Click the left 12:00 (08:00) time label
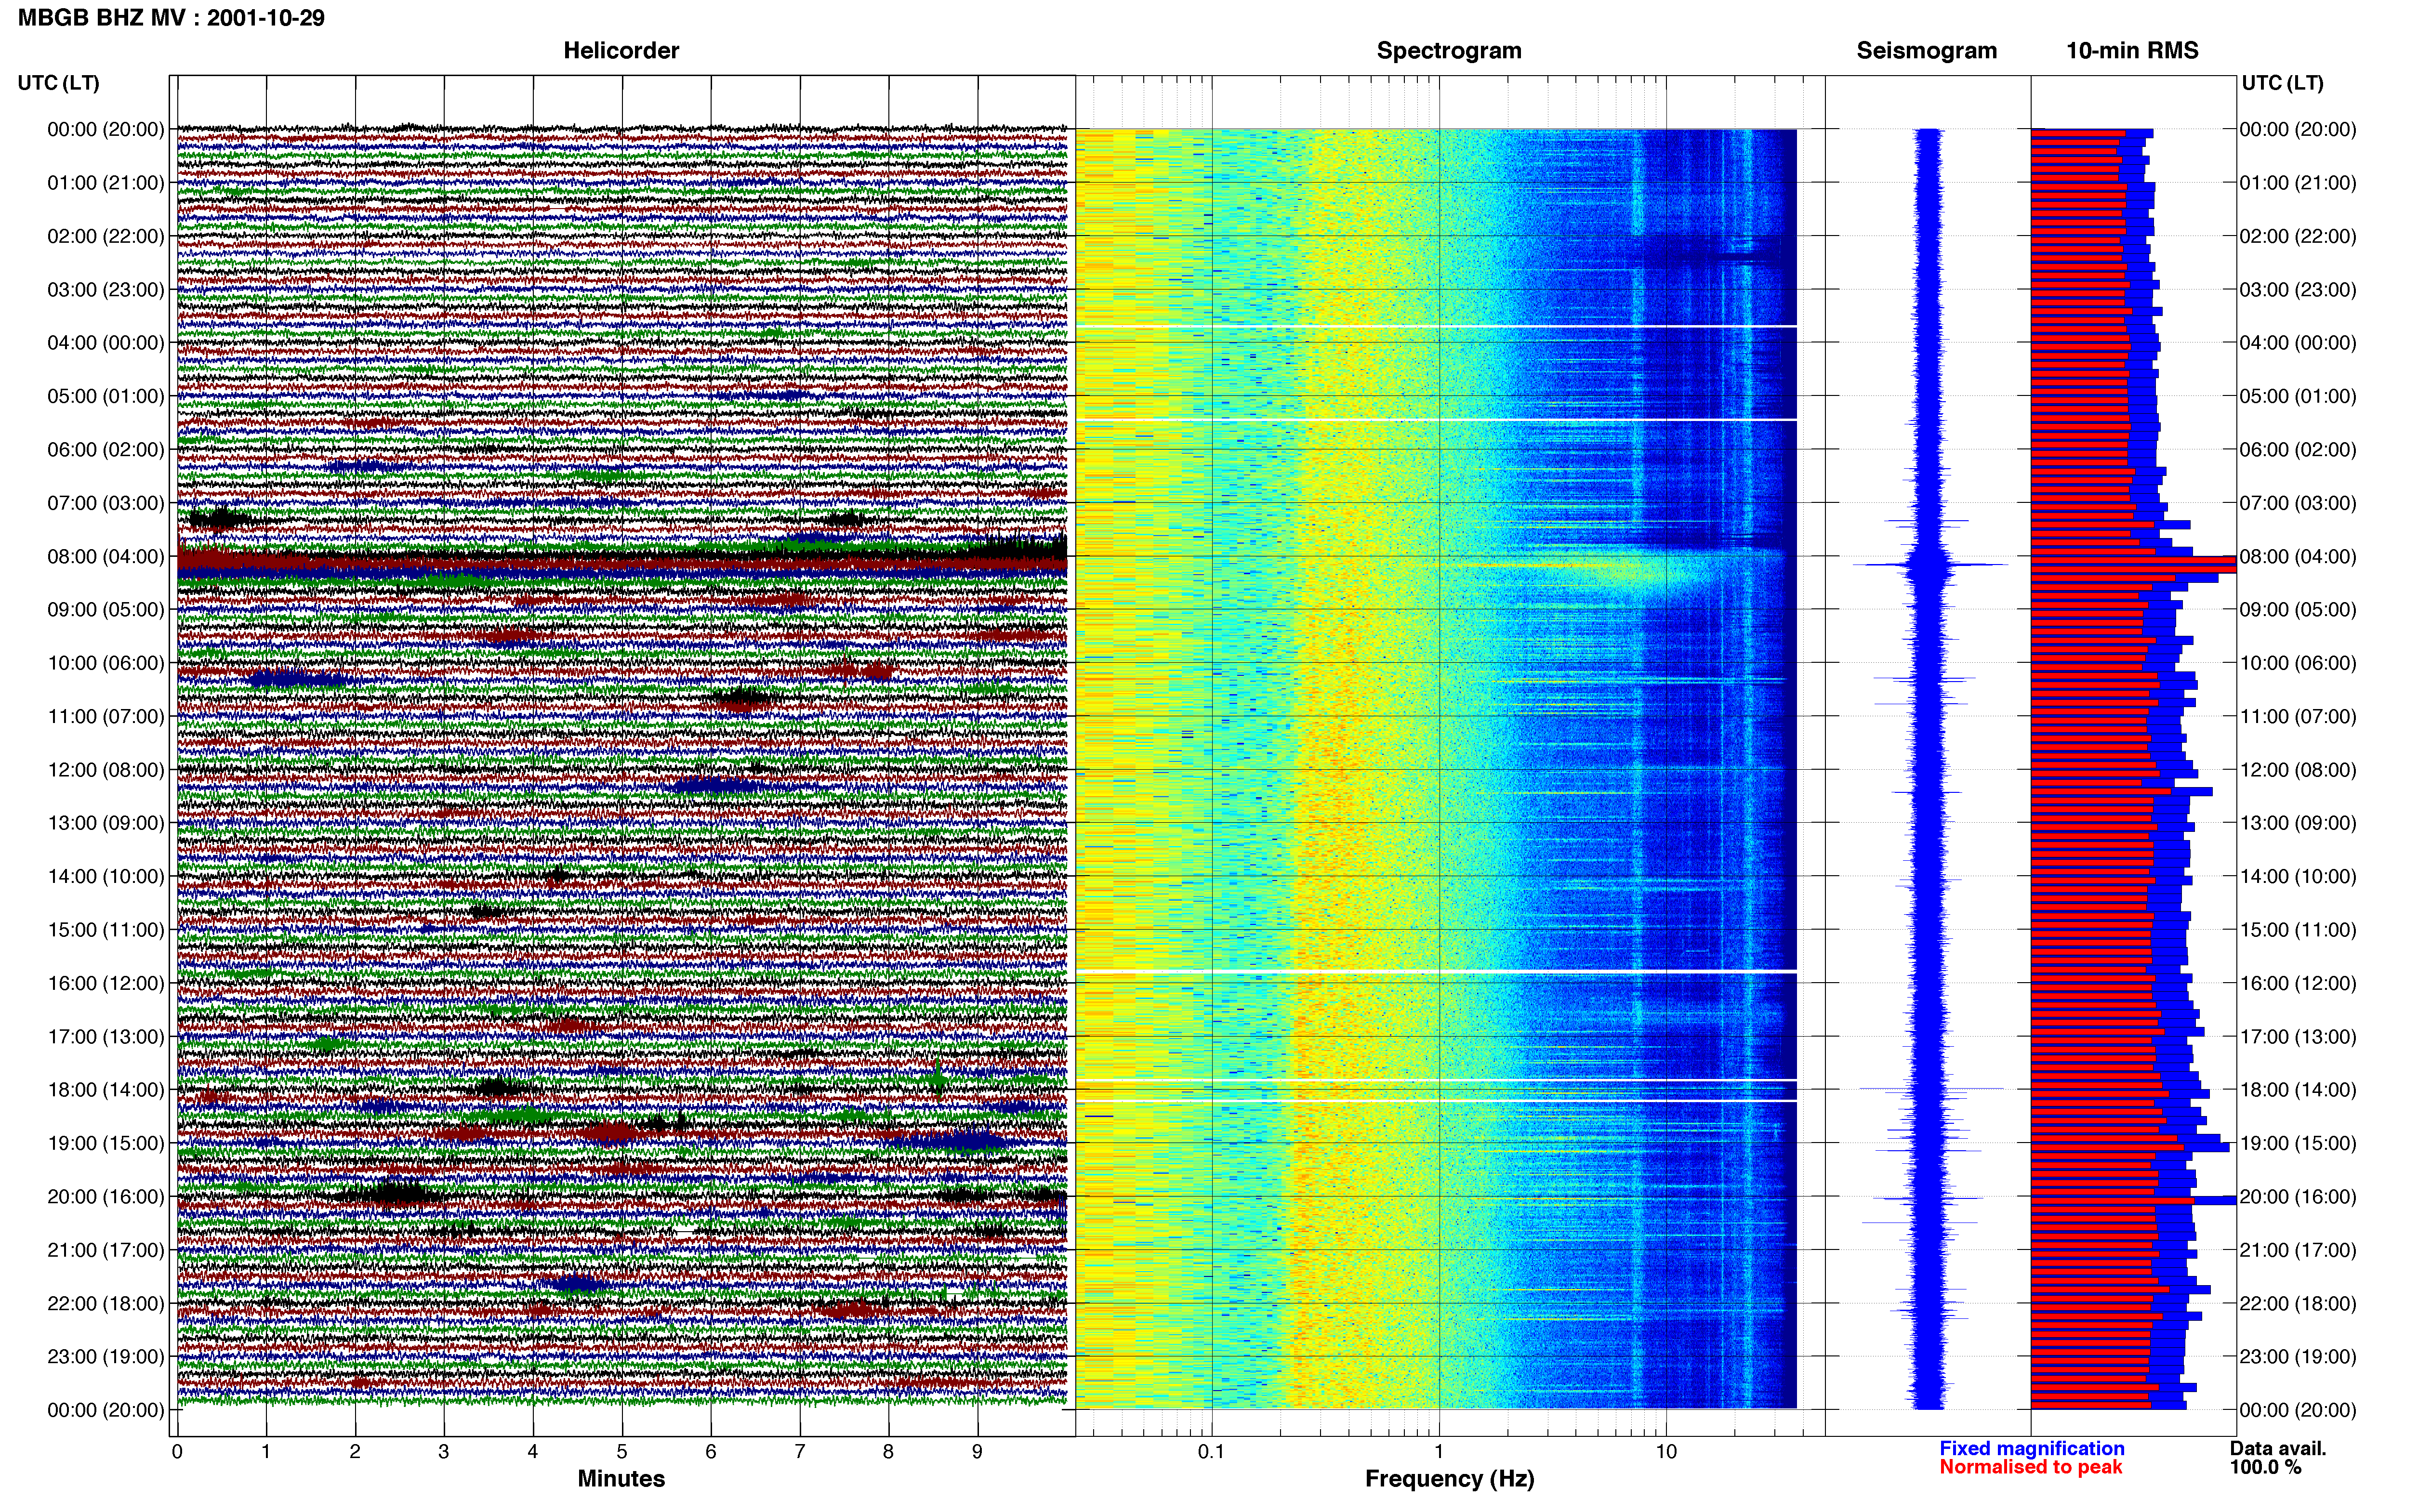The width and height of the screenshot is (2418, 1512). (x=106, y=770)
